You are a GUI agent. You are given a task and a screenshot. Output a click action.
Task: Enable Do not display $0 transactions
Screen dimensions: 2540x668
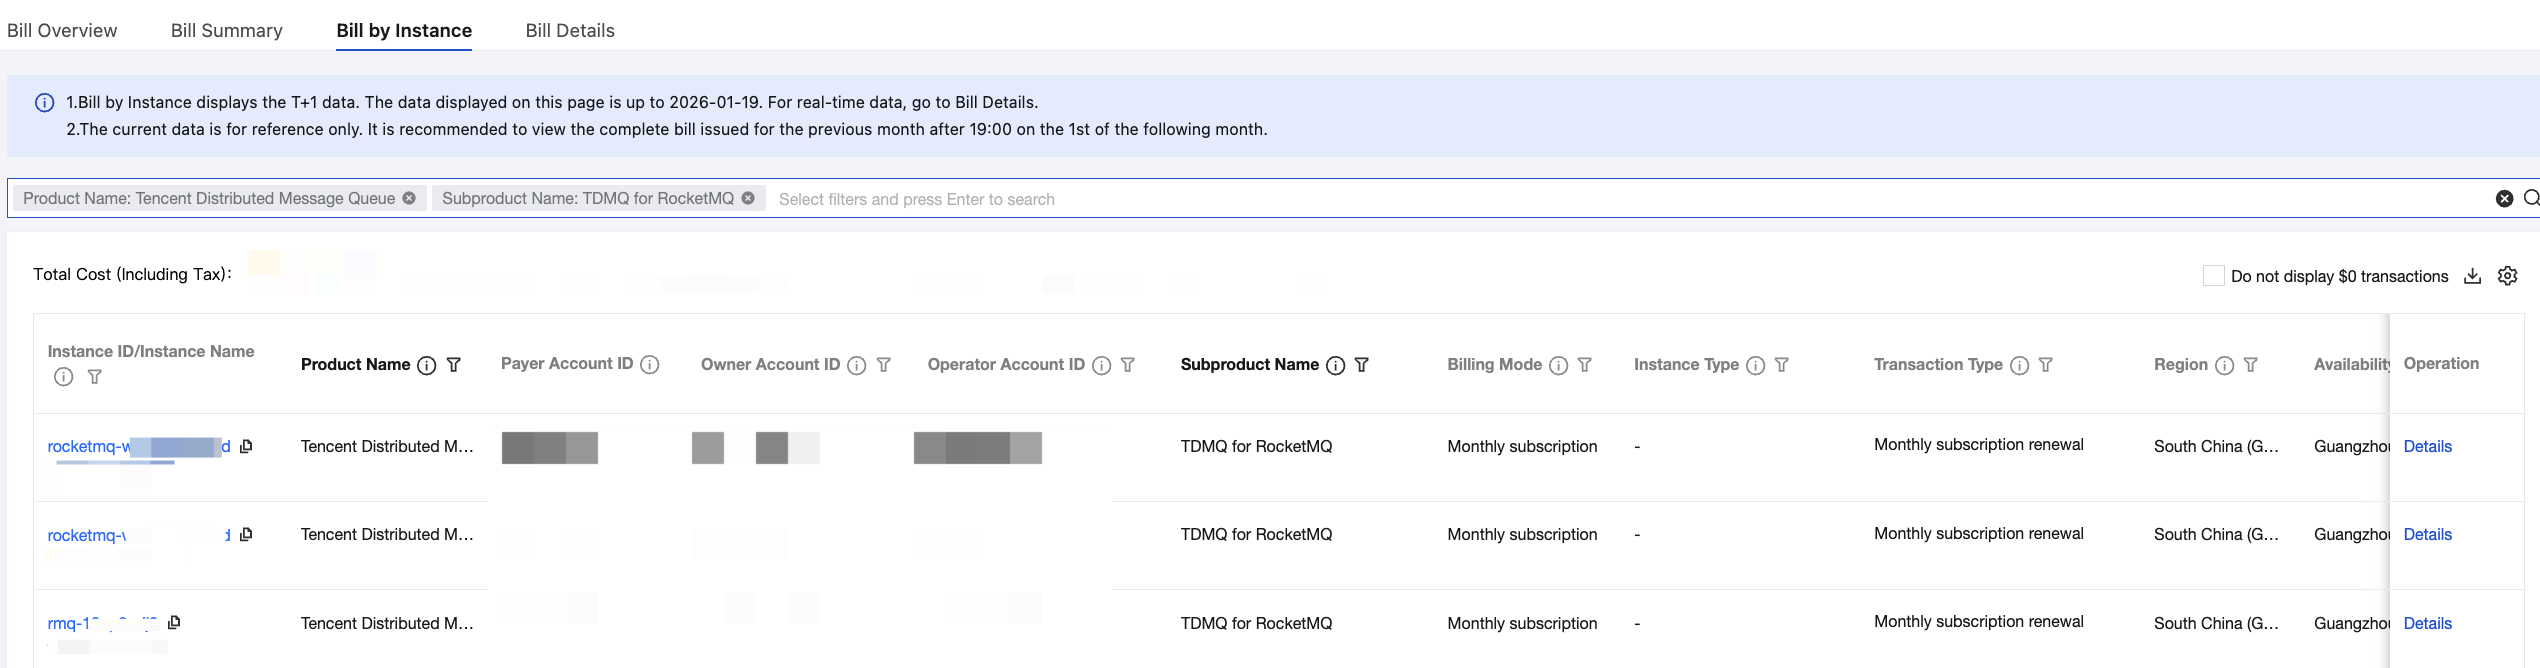[2213, 276]
